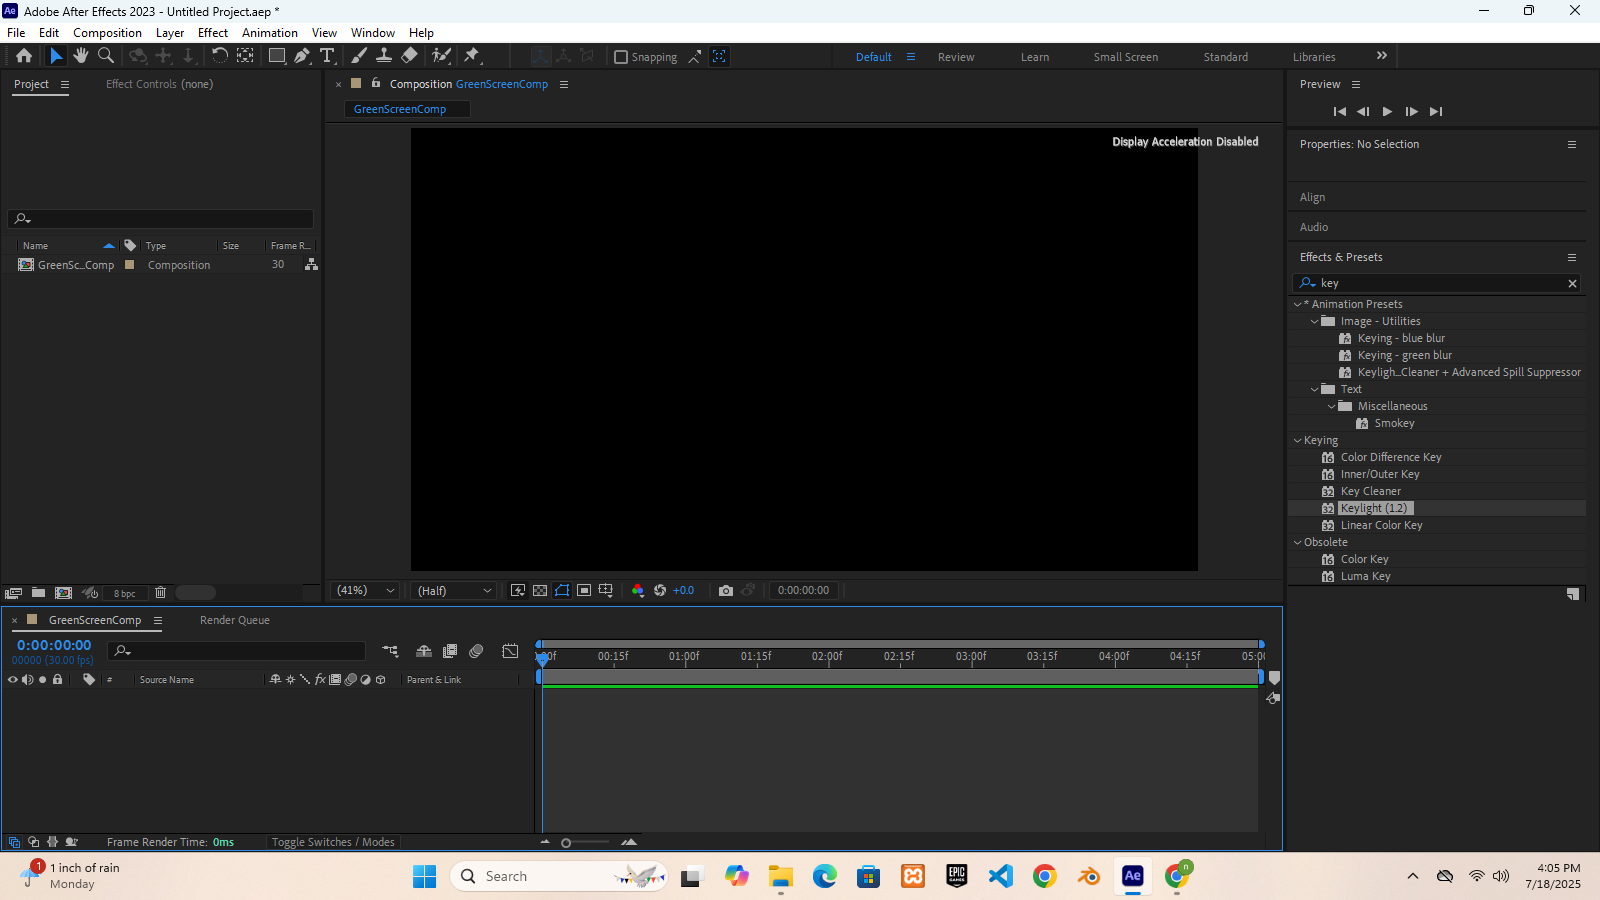Viewport: 1600px width, 900px height.
Task: Collapse the Text presets folder
Action: (x=1315, y=389)
